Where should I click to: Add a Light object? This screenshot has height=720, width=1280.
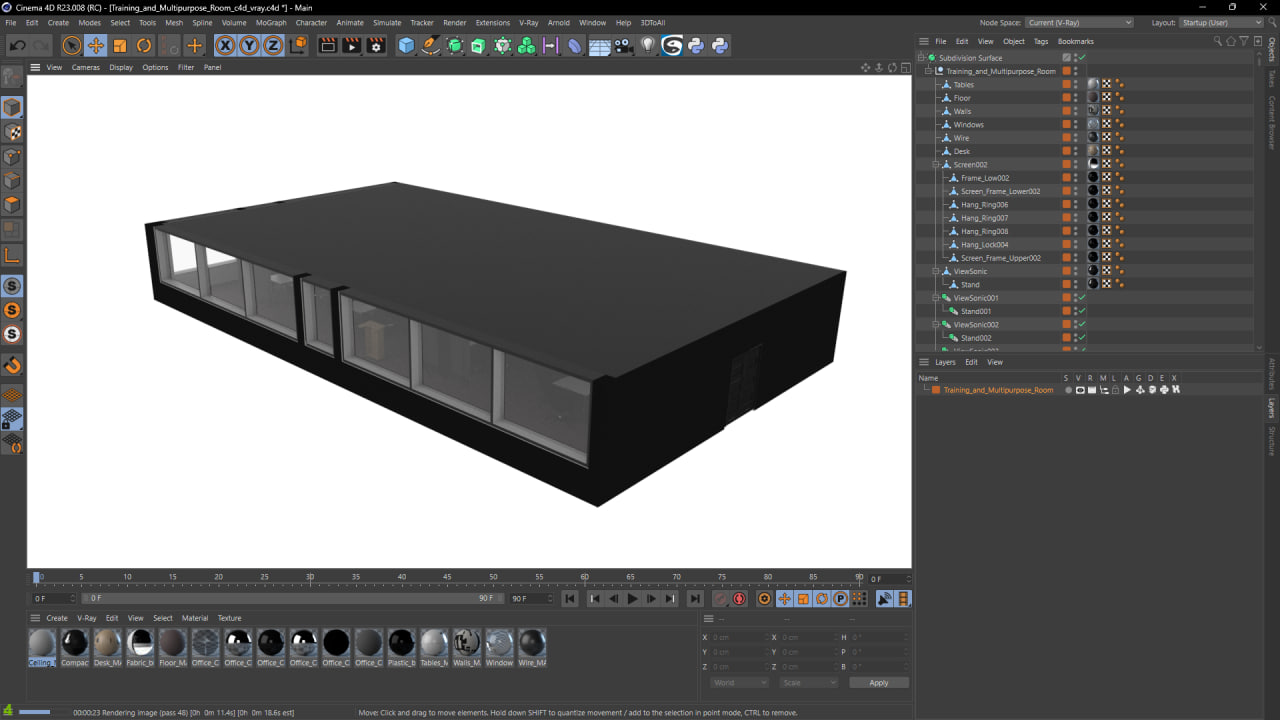[648, 45]
